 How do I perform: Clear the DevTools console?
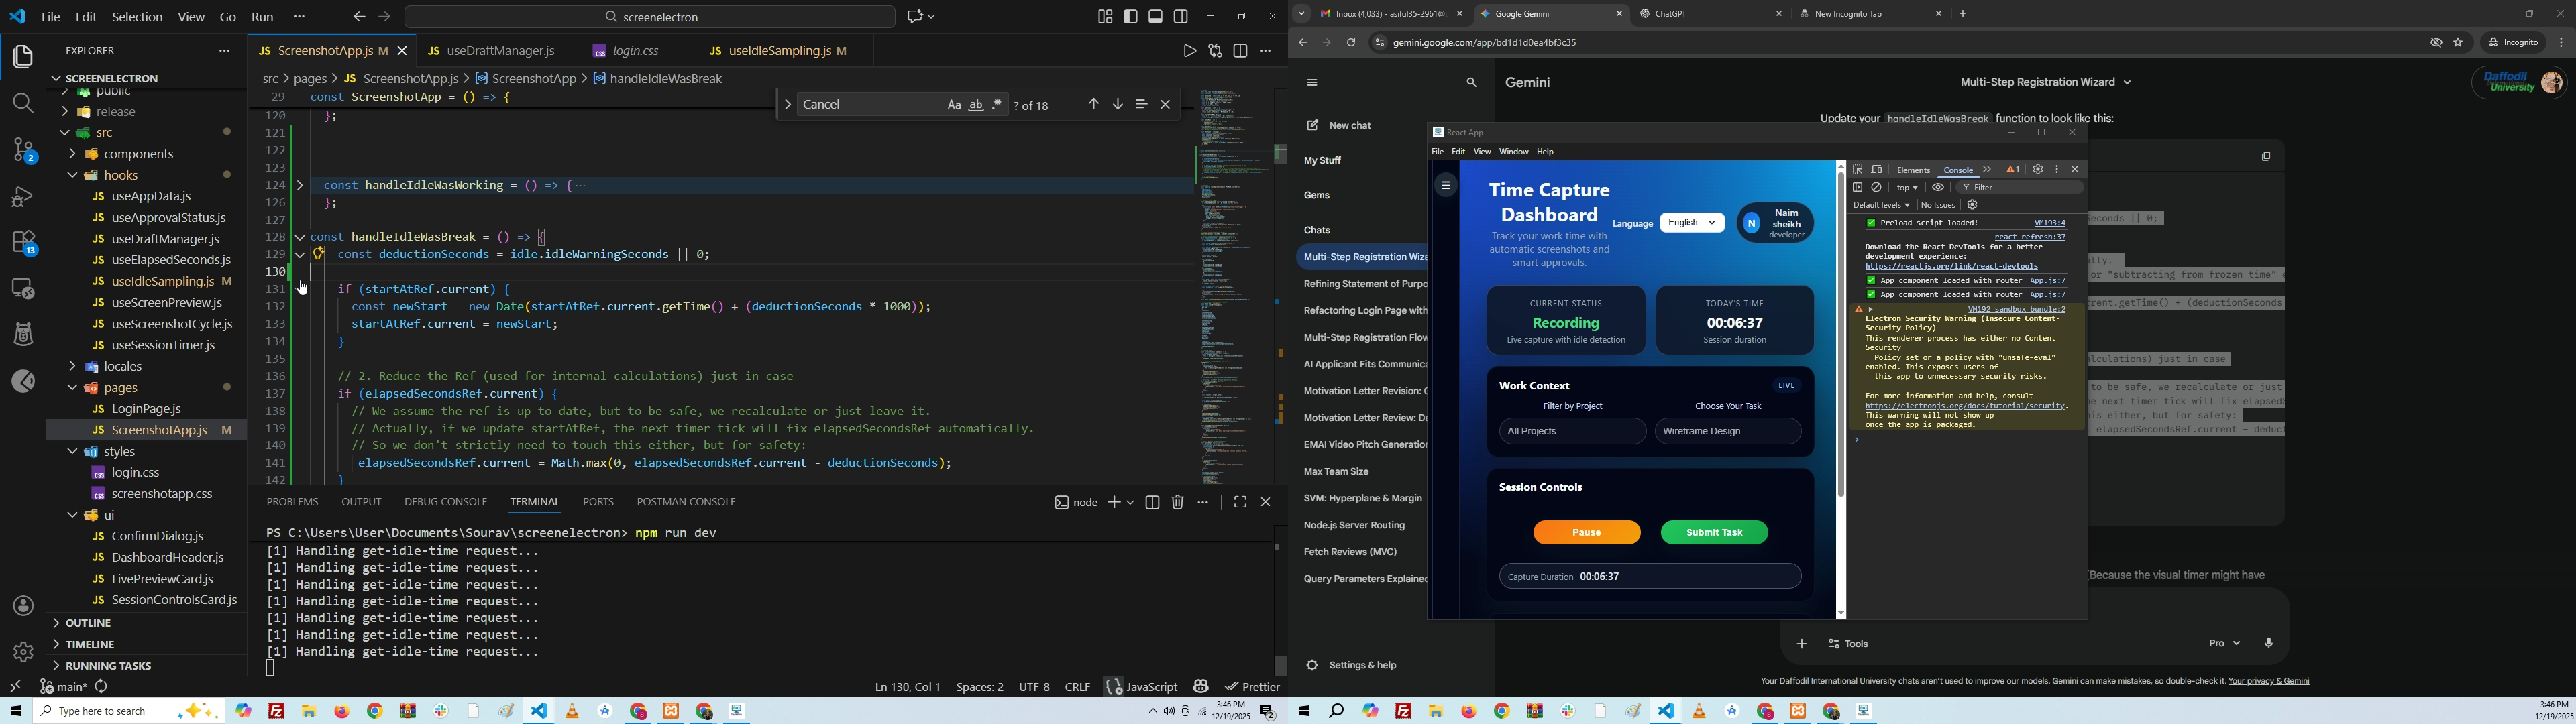click(x=1877, y=188)
